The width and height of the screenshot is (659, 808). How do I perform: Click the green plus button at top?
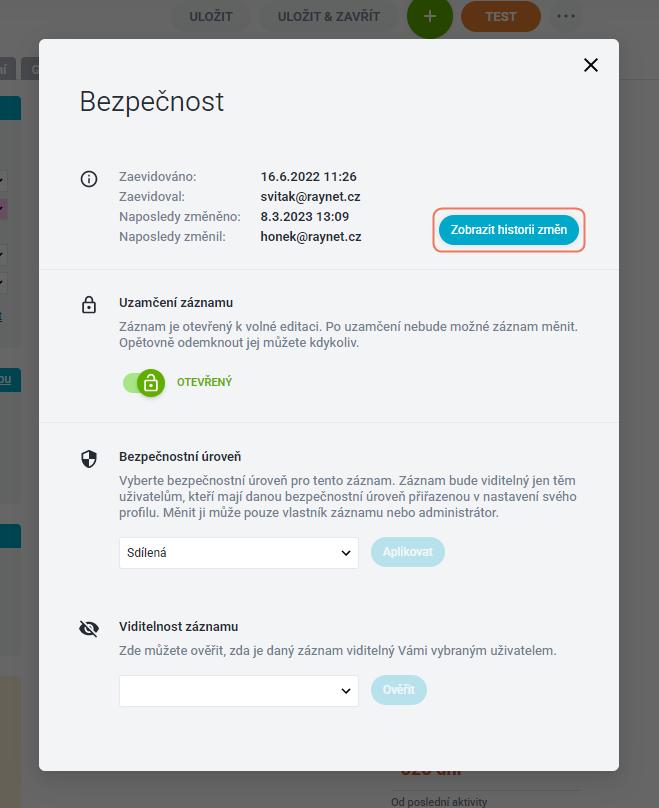430,17
